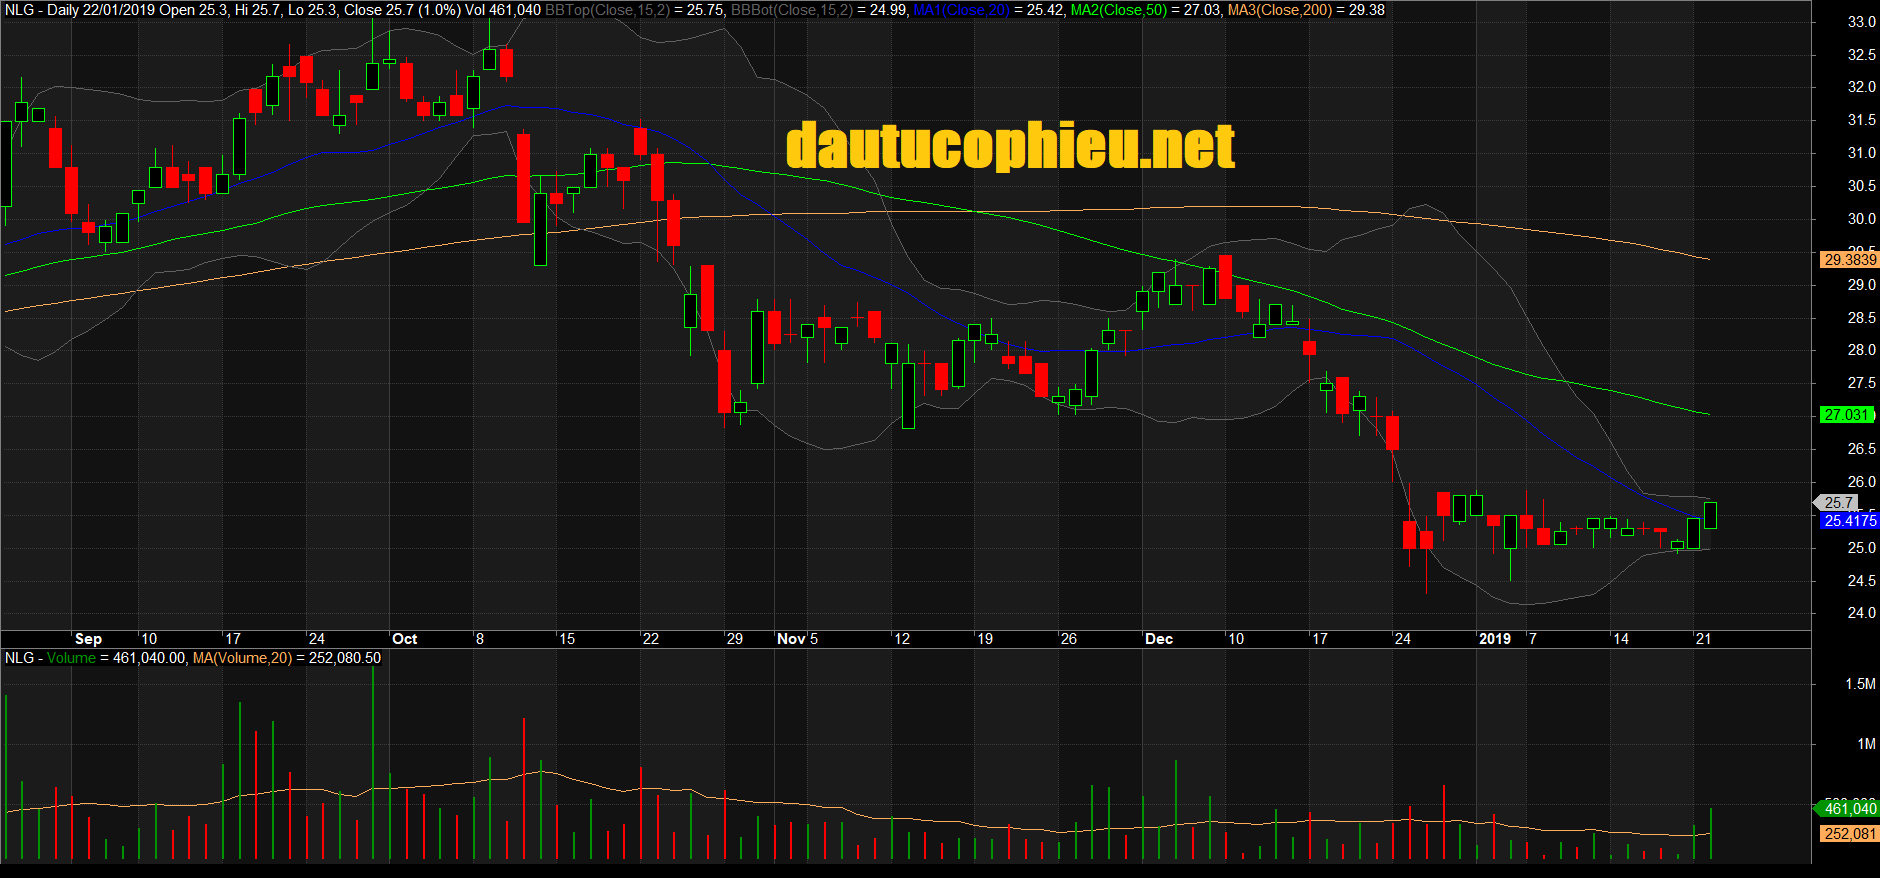Click the Dec label on date axis
Viewport: 1880px width, 878px height.
pyautogui.click(x=1158, y=639)
